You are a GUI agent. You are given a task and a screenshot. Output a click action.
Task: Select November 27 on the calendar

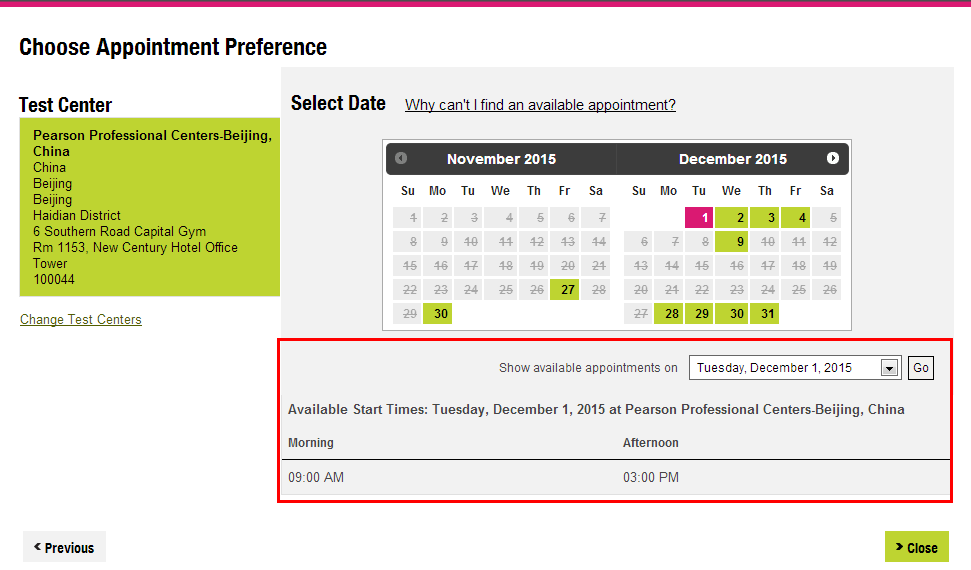pos(568,290)
